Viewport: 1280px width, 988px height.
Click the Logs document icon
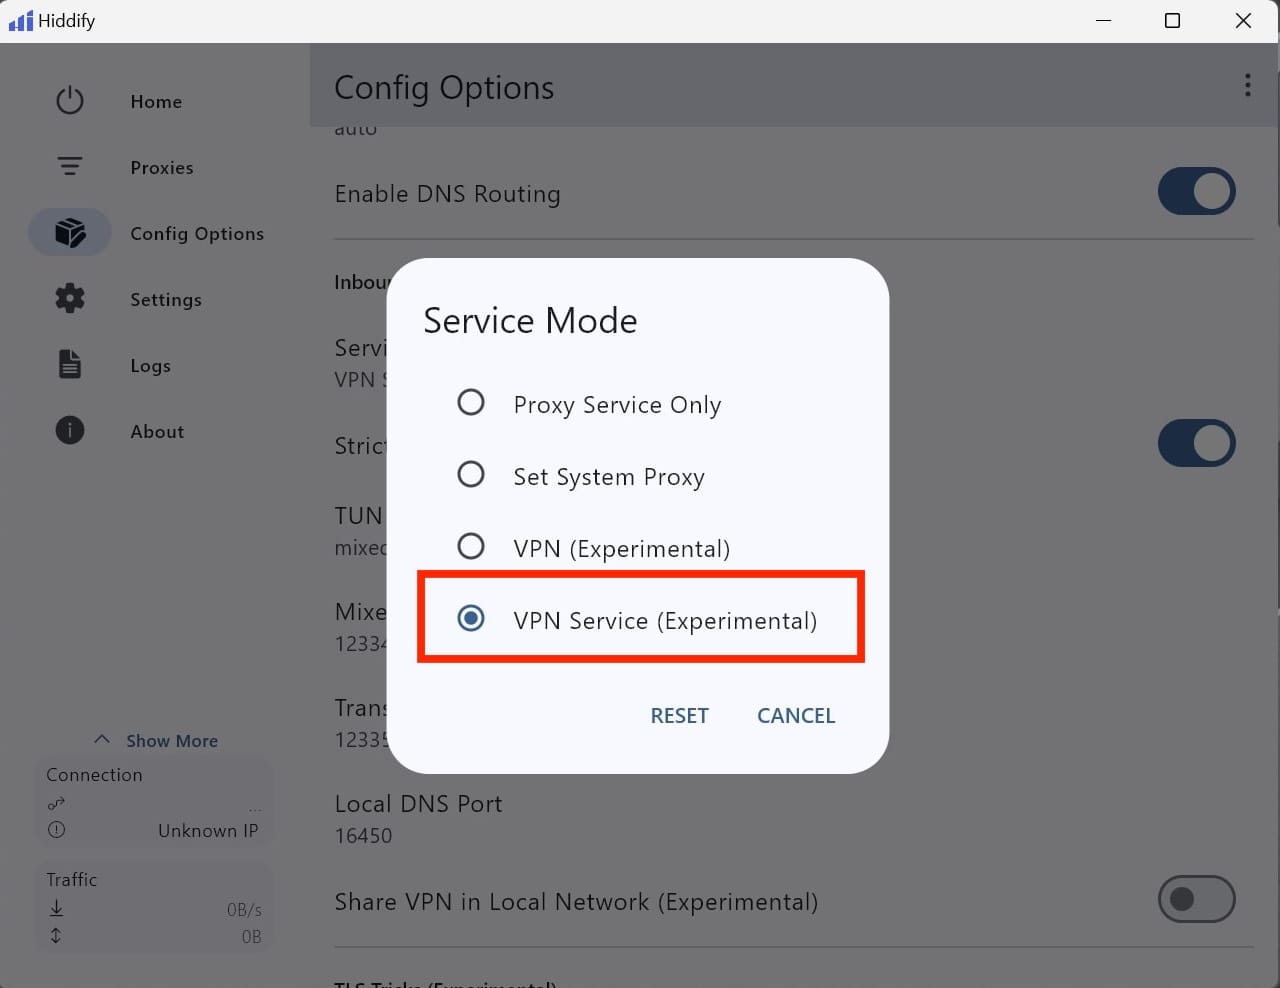pos(70,364)
